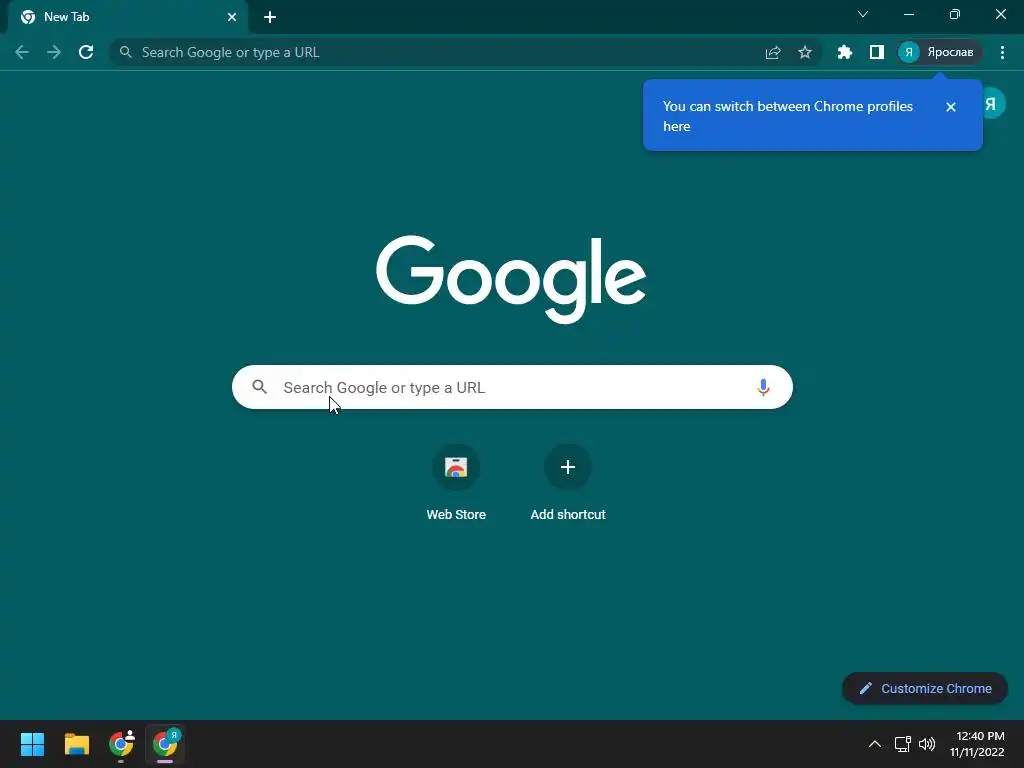Go back using the back arrow

point(22,52)
